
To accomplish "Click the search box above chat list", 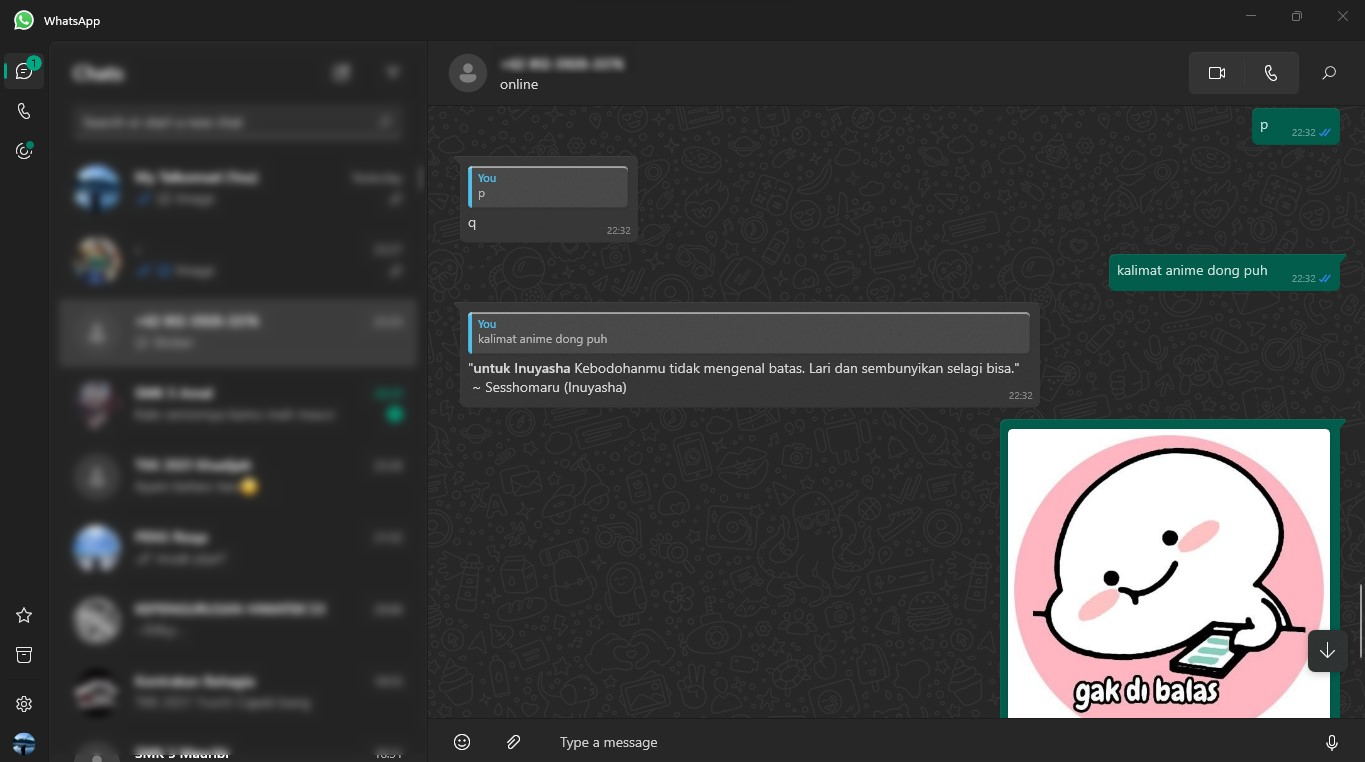I will [x=228, y=122].
